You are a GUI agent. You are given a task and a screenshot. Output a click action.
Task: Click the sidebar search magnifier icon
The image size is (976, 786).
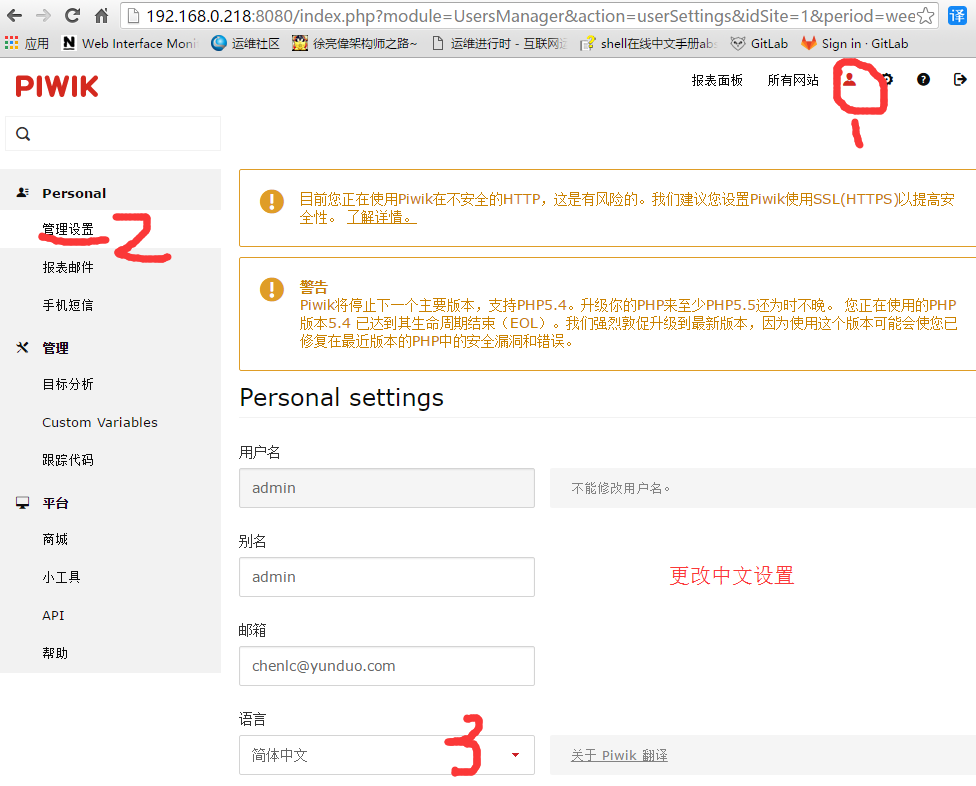tap(23, 134)
